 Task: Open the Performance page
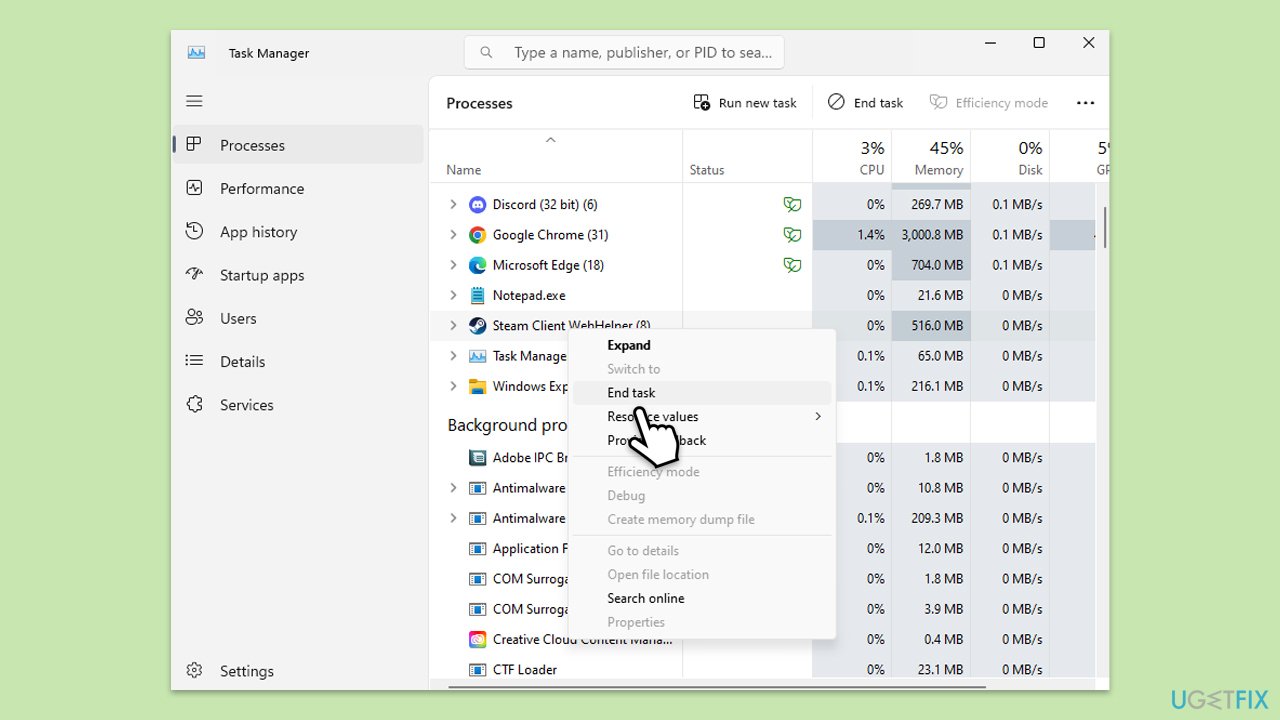point(298,188)
